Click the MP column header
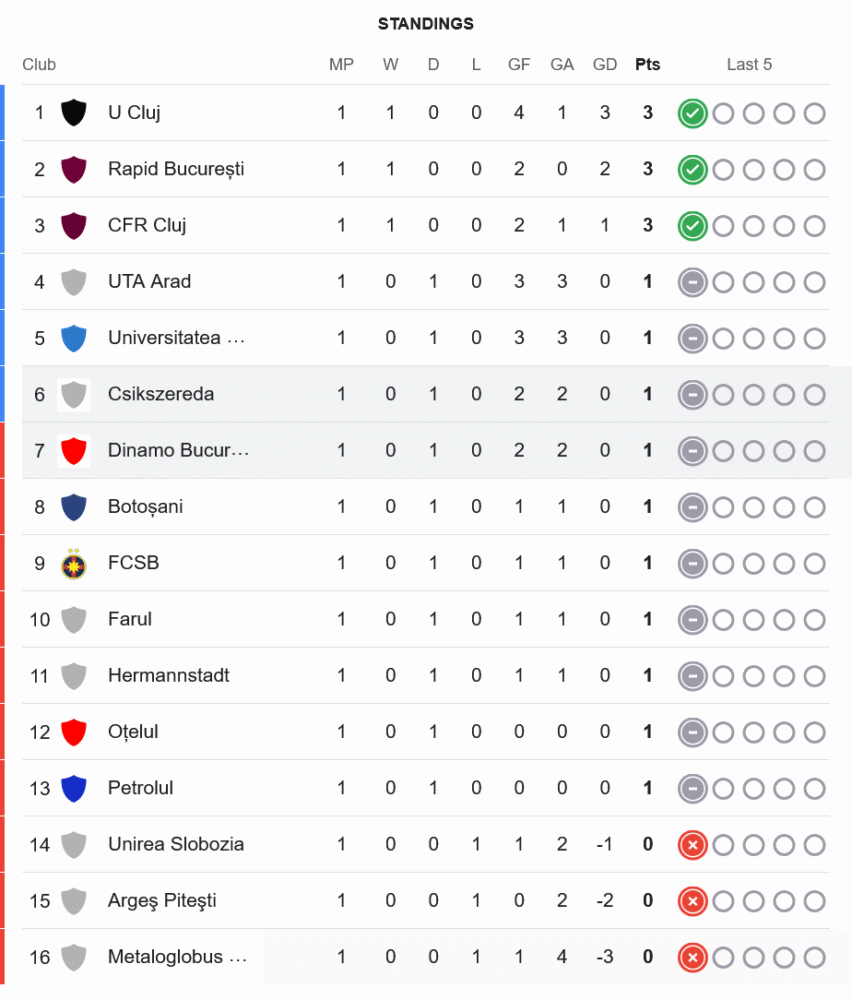This screenshot has height=1000, width=852. click(341, 65)
